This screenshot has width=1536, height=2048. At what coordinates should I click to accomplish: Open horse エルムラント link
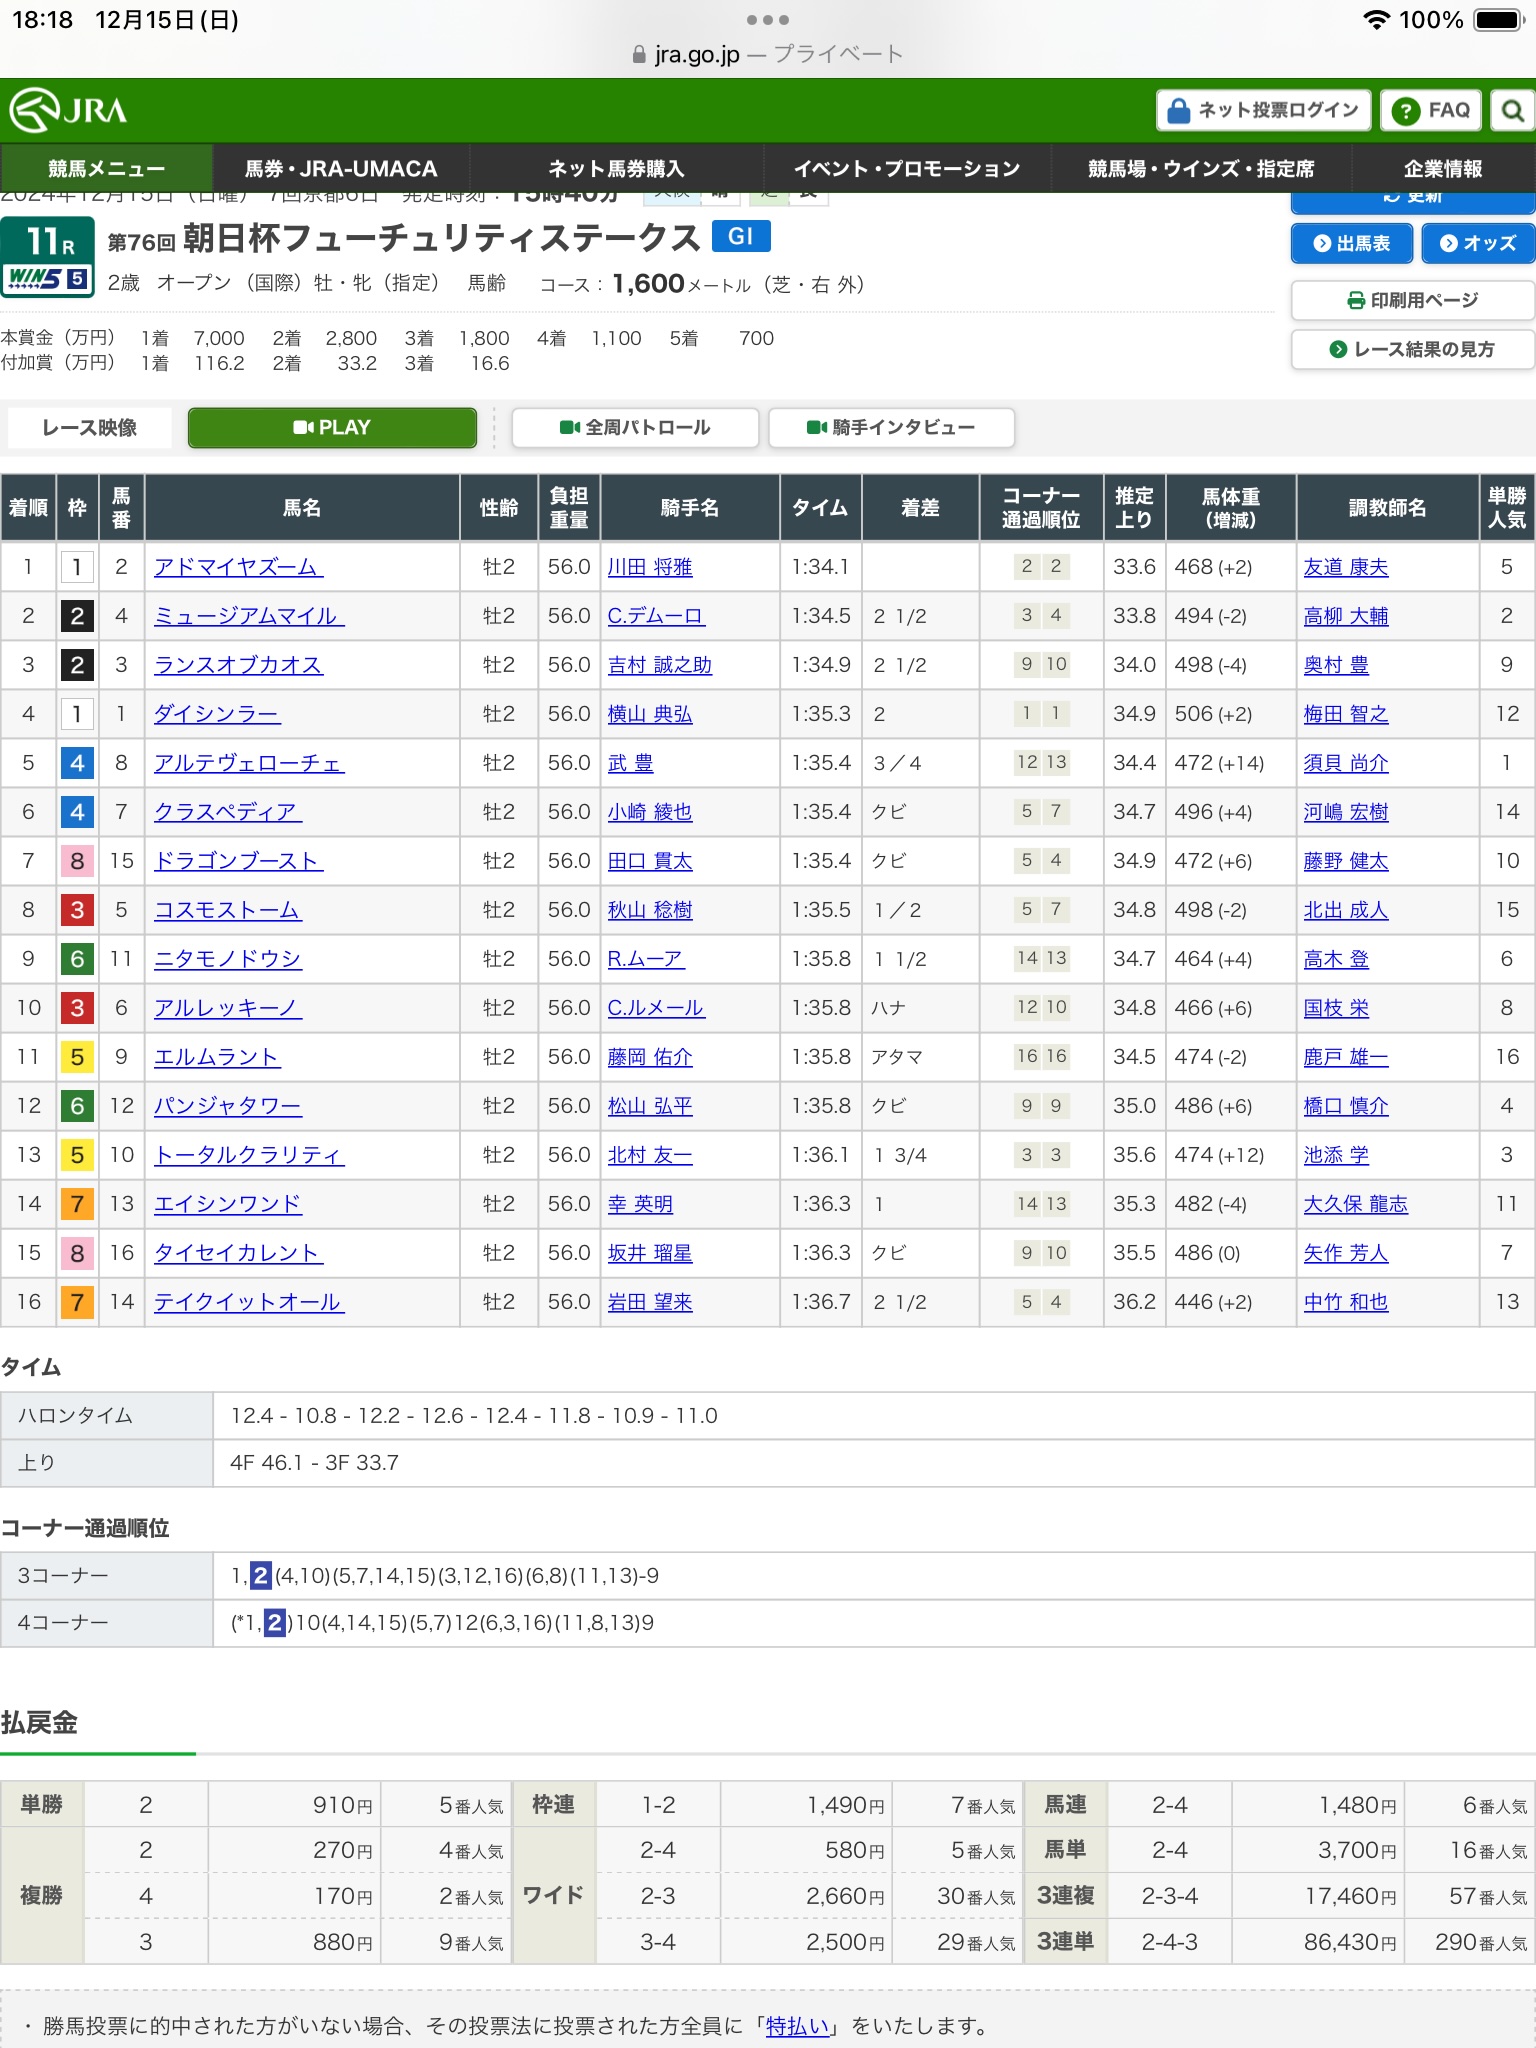pyautogui.click(x=217, y=1057)
